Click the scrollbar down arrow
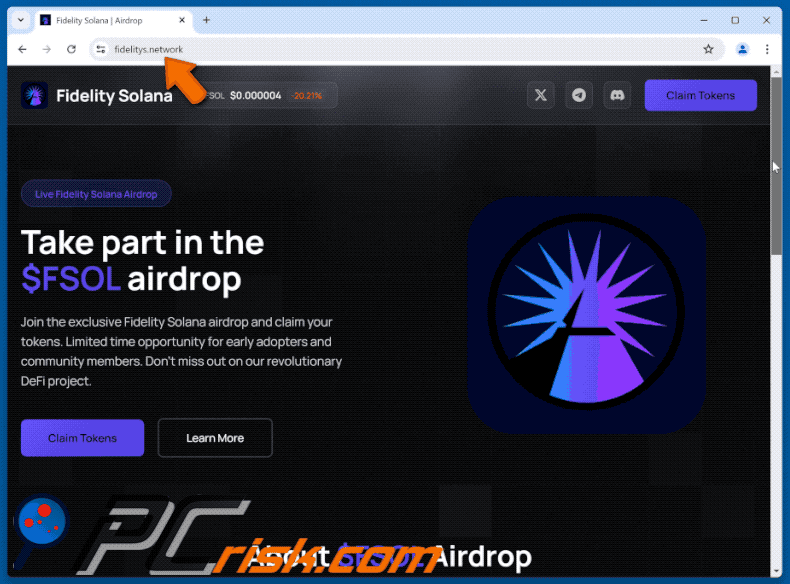Screen dimensions: 790x584 776,571
